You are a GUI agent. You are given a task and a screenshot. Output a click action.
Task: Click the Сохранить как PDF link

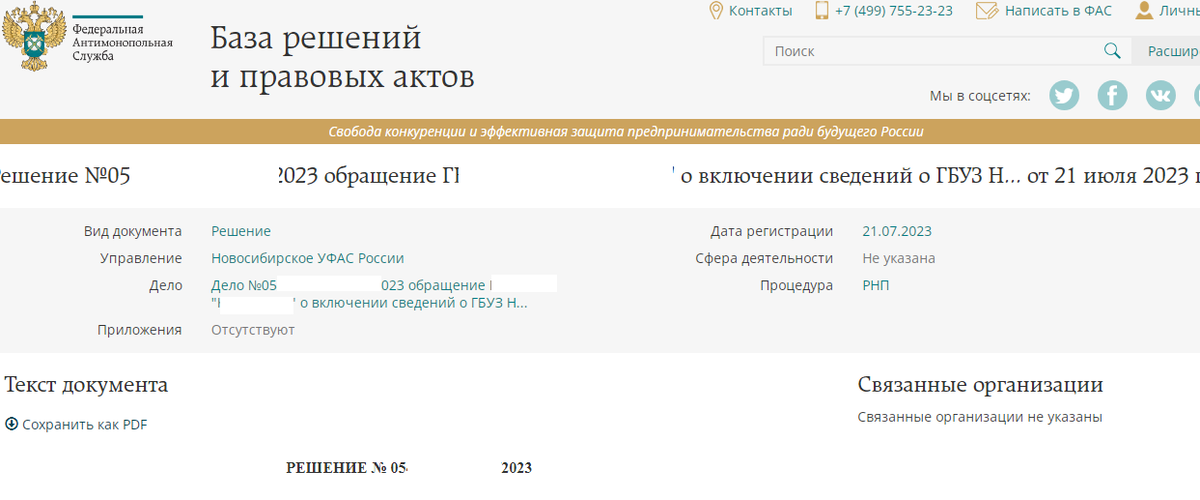click(x=84, y=424)
